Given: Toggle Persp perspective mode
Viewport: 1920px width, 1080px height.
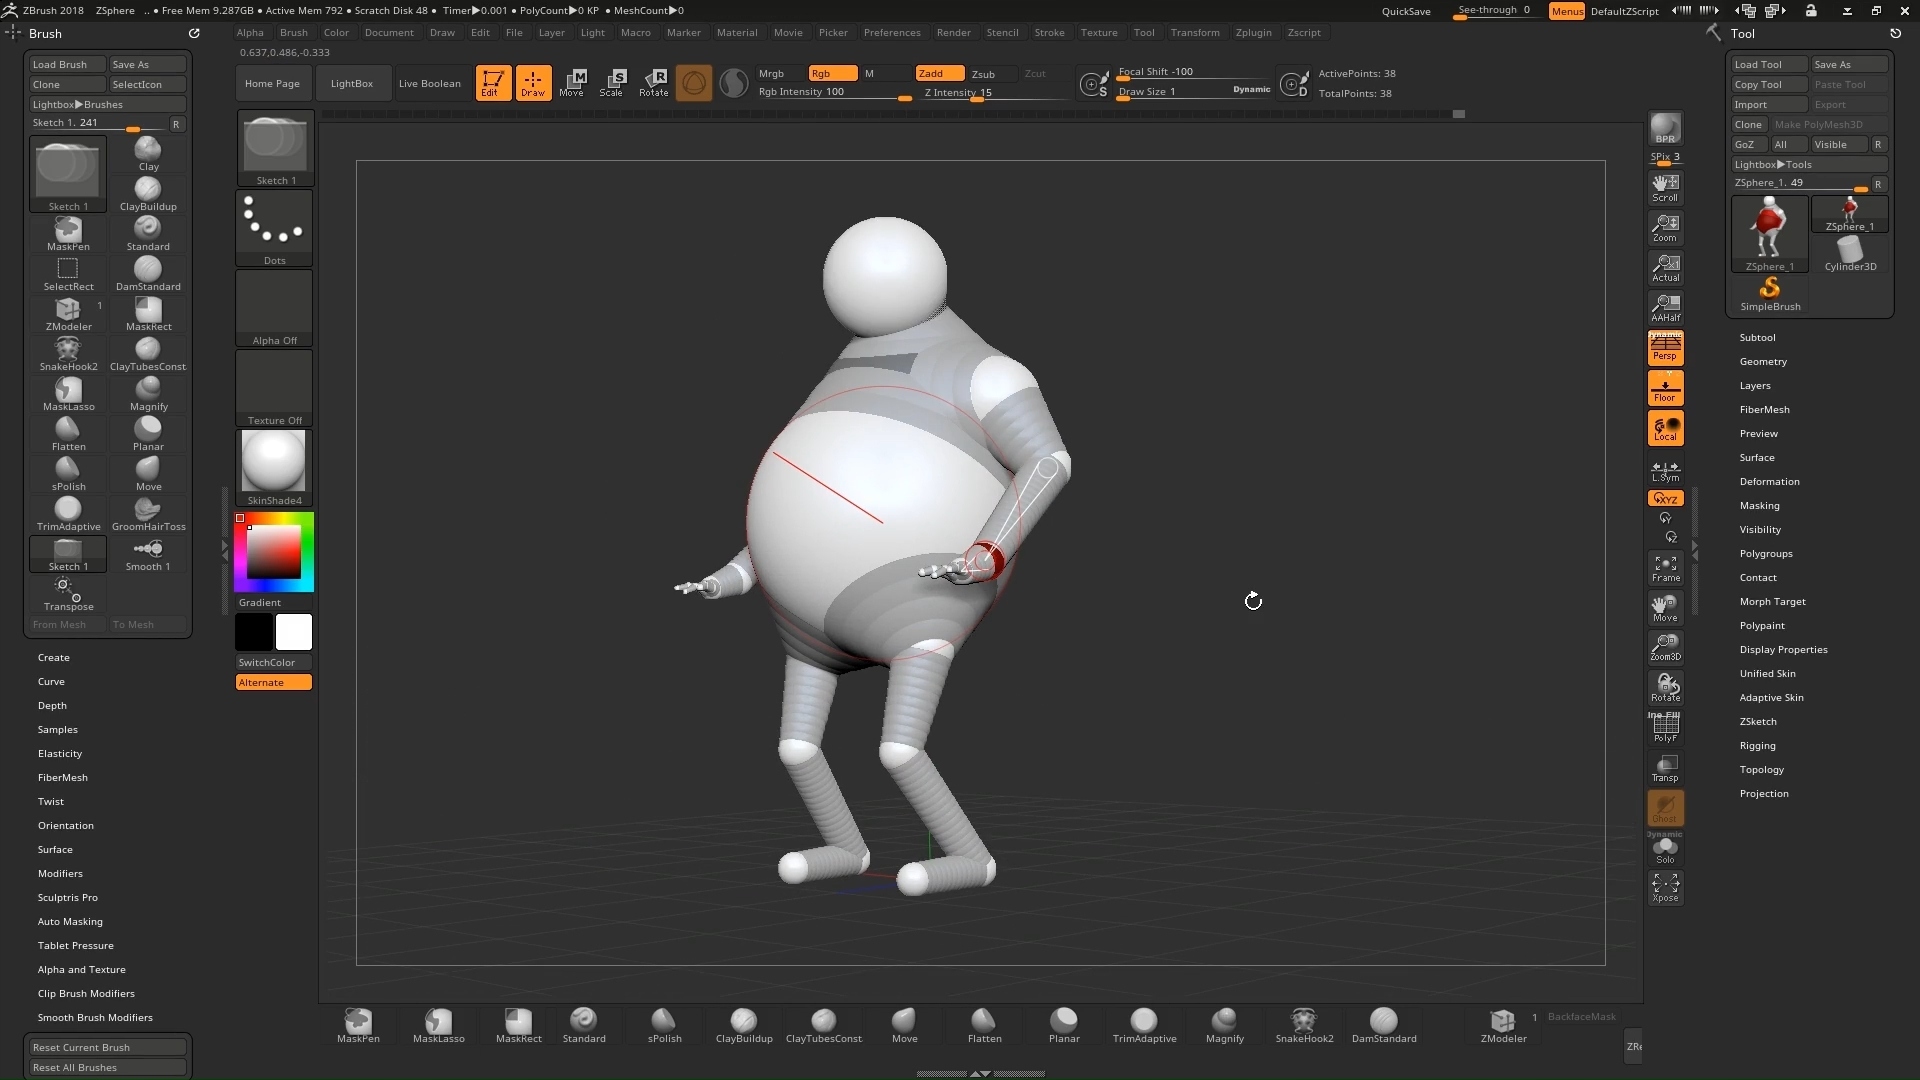Looking at the screenshot, I should coord(1665,348).
